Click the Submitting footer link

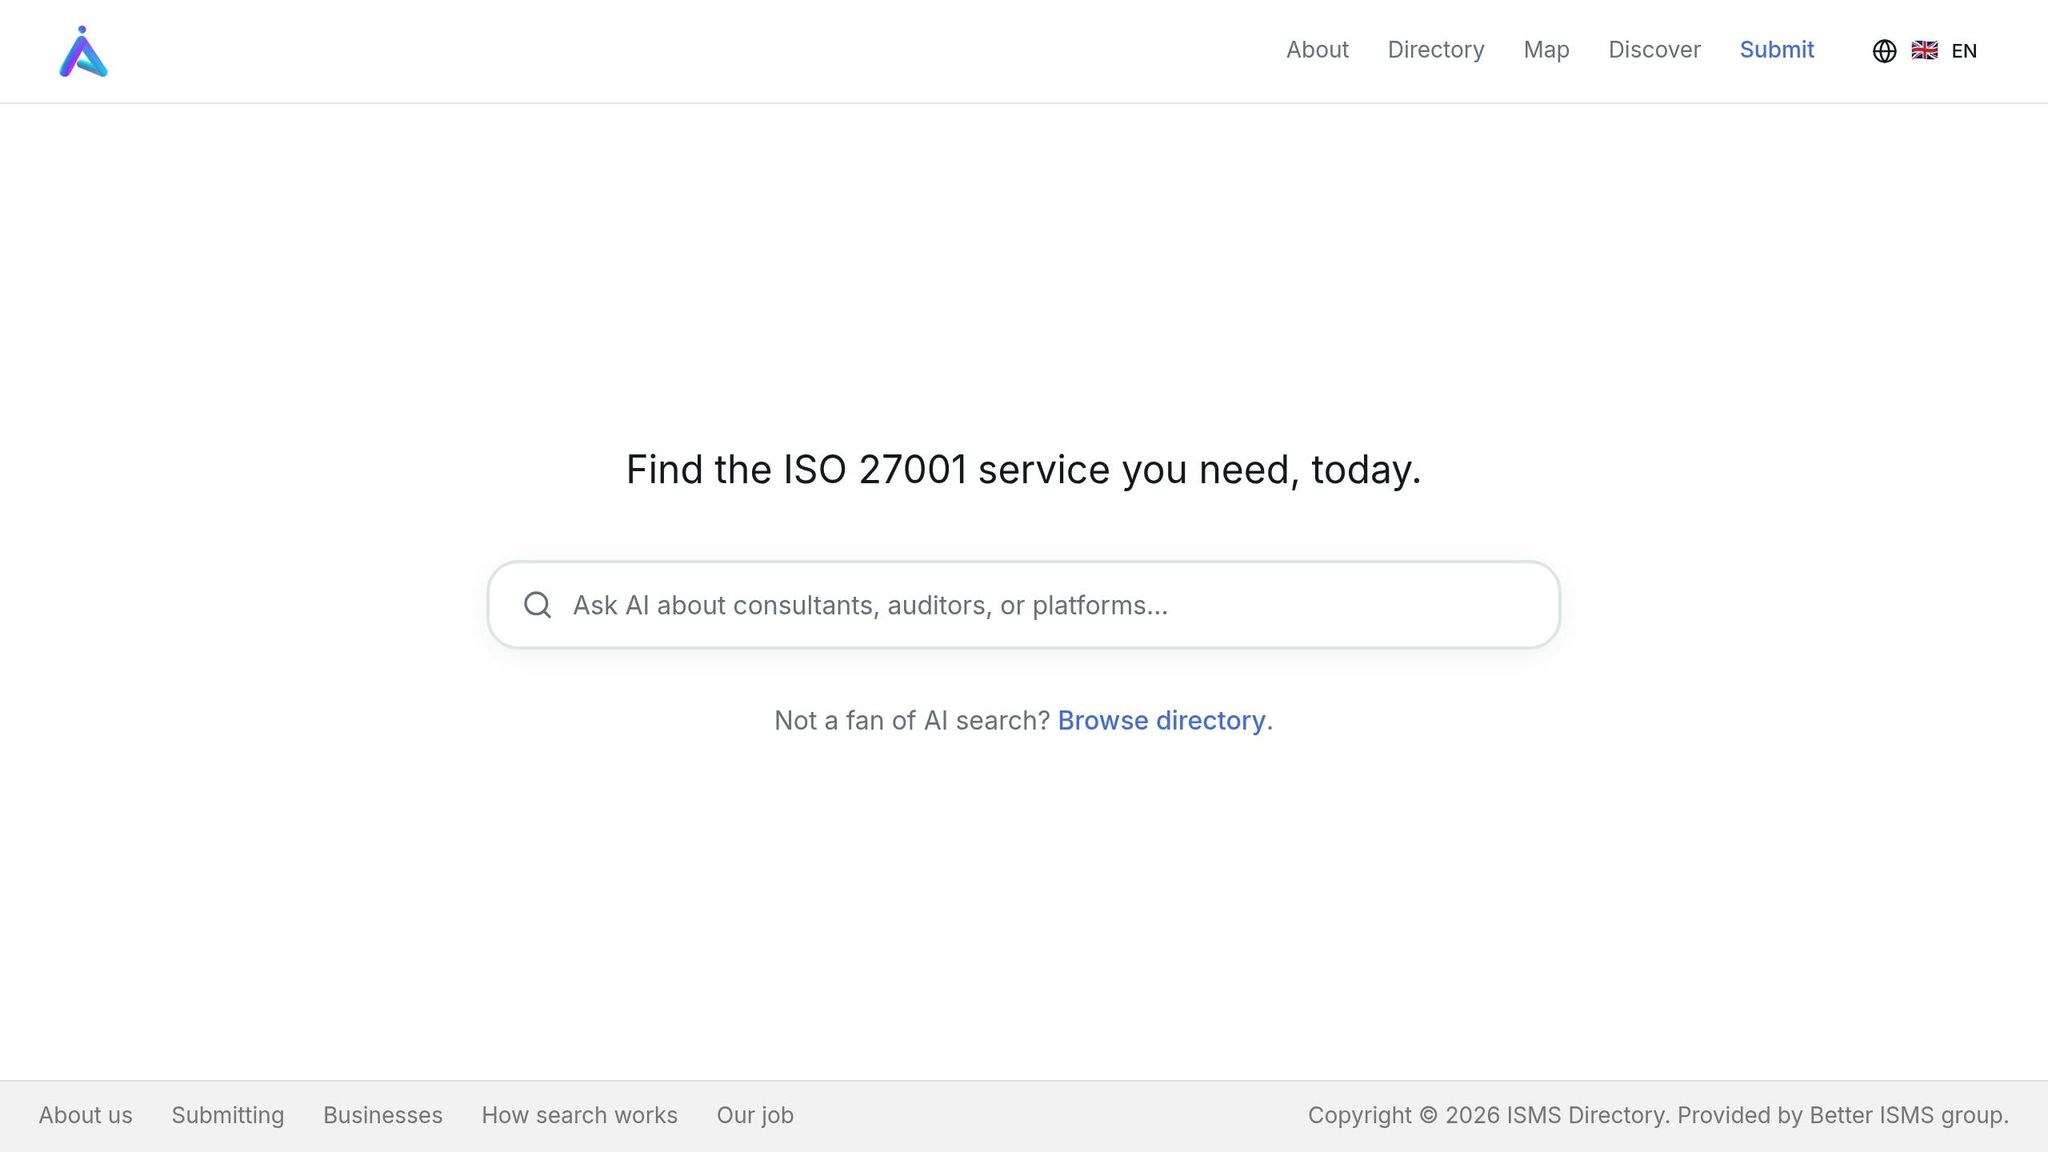[227, 1115]
